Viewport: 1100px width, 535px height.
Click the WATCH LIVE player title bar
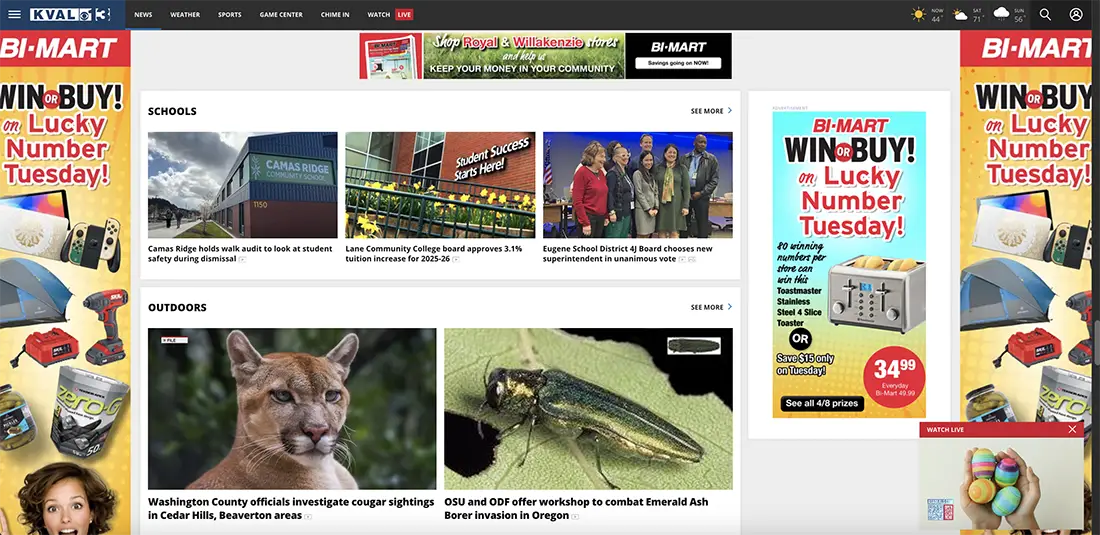point(1001,429)
